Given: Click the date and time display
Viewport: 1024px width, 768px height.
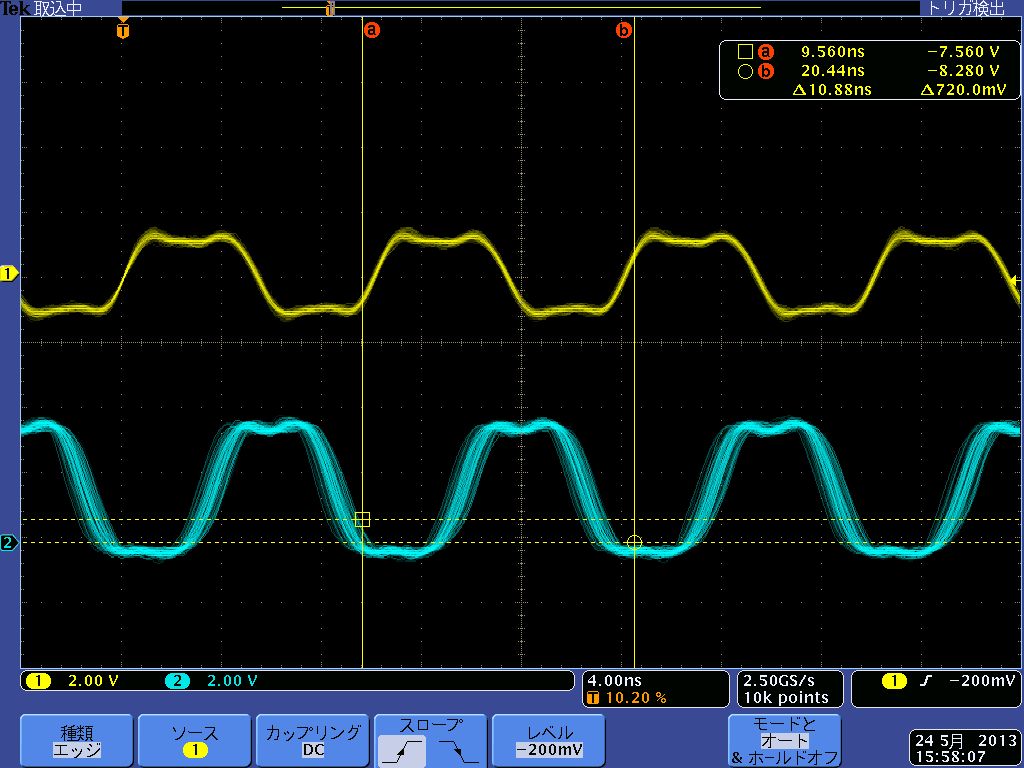Looking at the screenshot, I should pyautogui.click(x=965, y=748).
